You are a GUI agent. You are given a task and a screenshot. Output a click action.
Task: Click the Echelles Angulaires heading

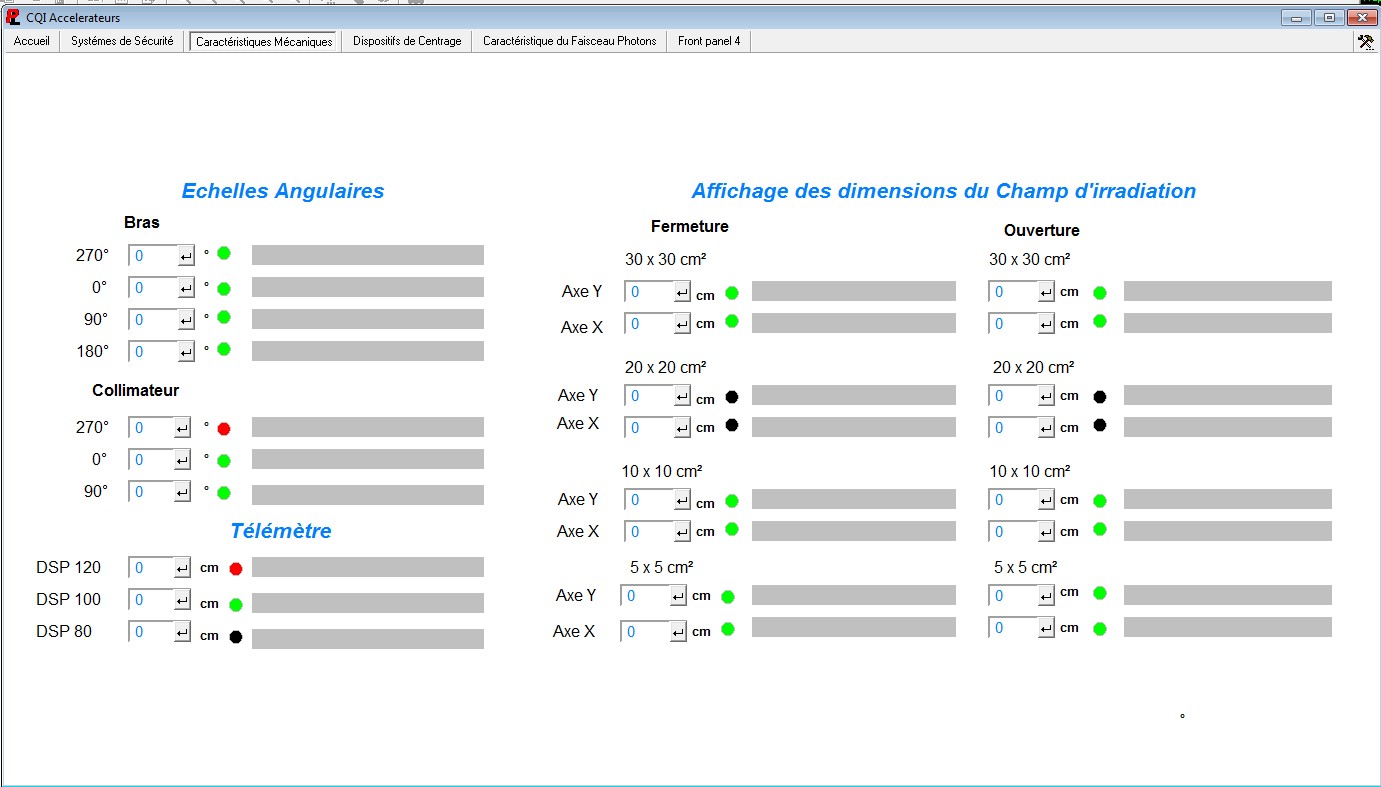point(283,191)
